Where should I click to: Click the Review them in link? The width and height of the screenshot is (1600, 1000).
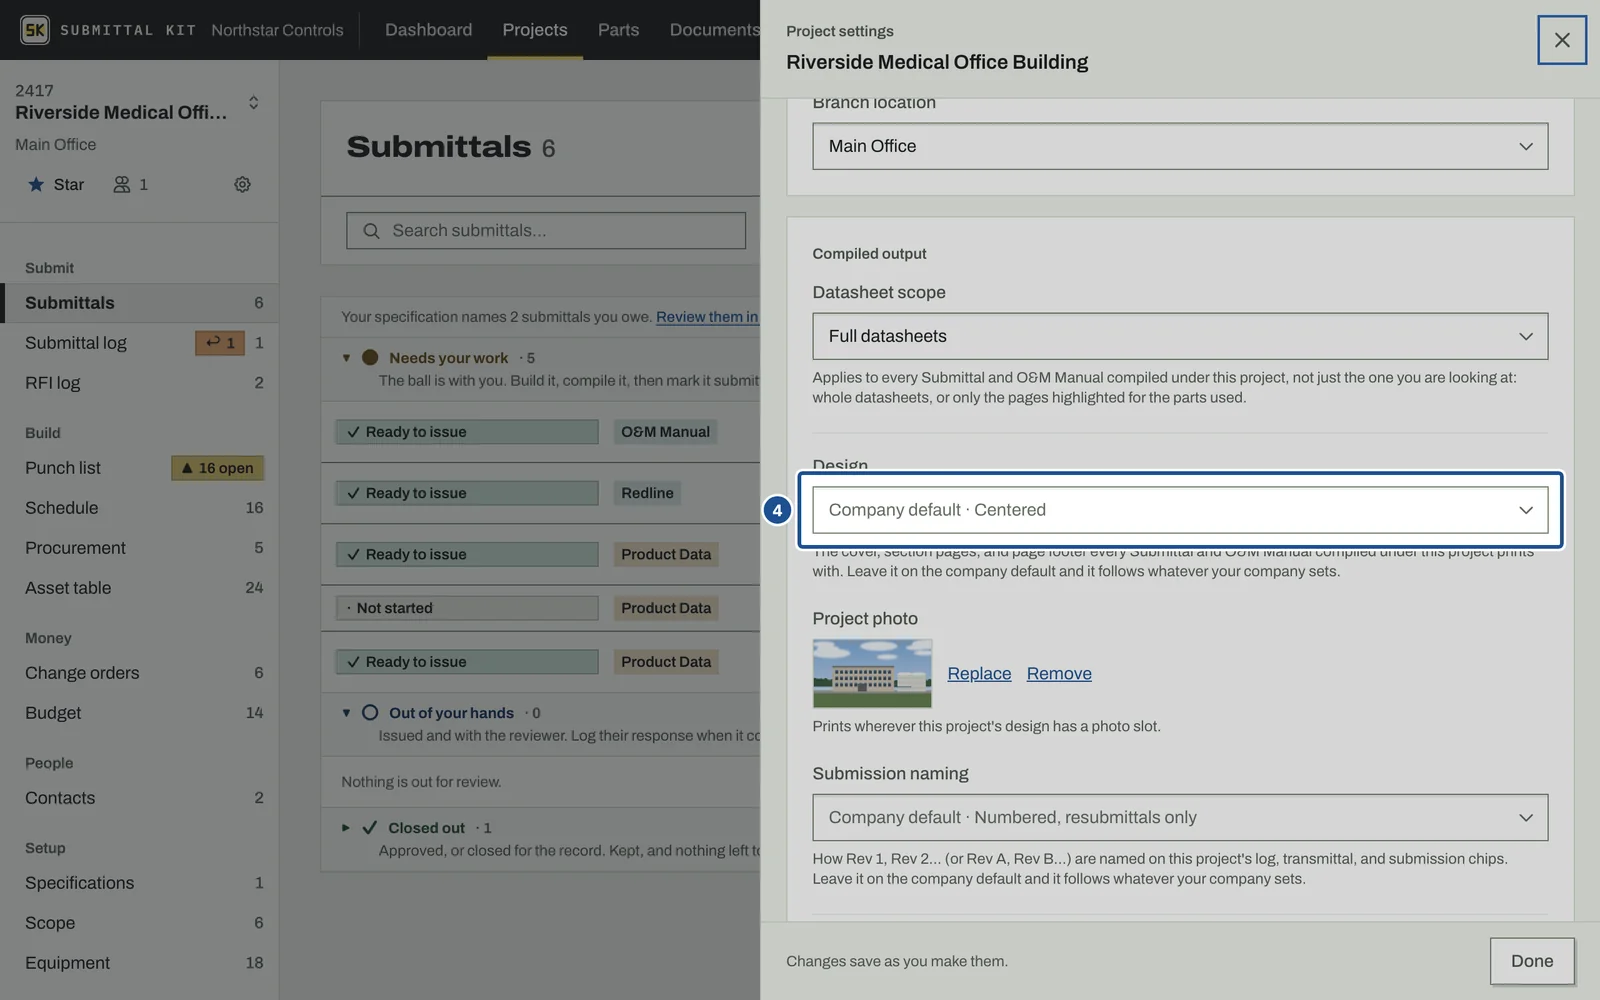pos(707,317)
